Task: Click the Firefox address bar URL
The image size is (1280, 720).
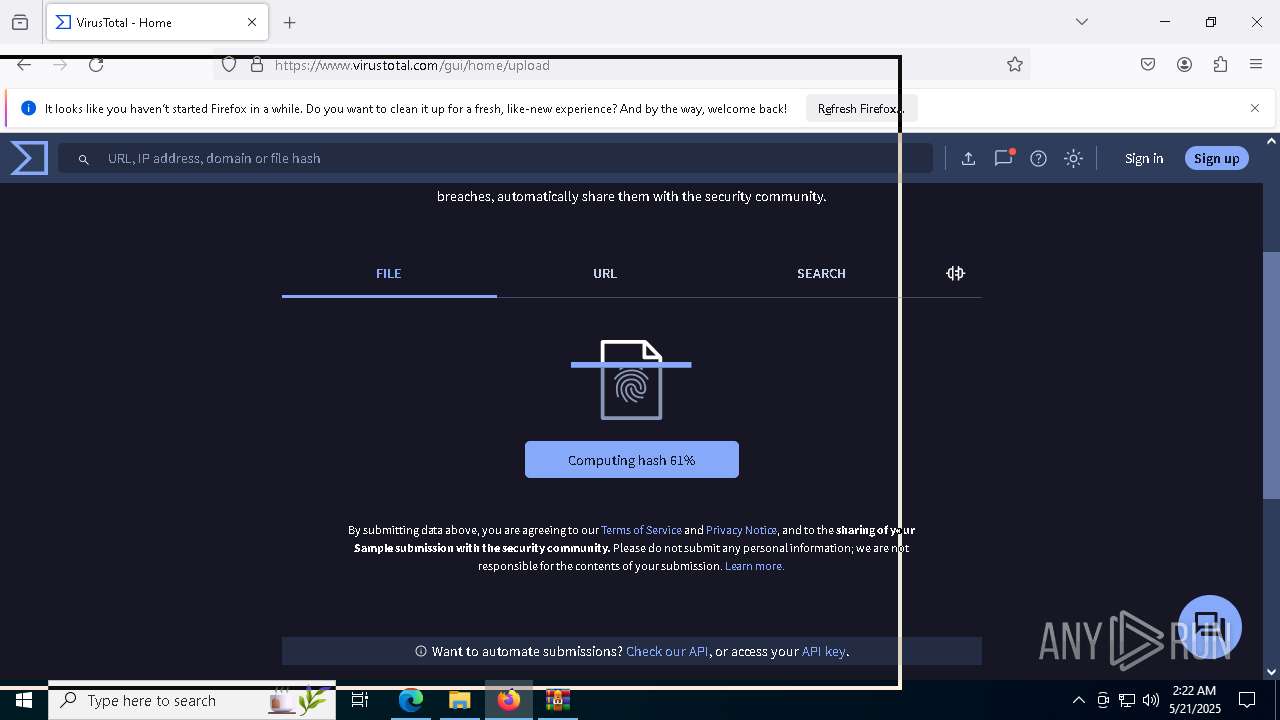Action: [x=412, y=65]
